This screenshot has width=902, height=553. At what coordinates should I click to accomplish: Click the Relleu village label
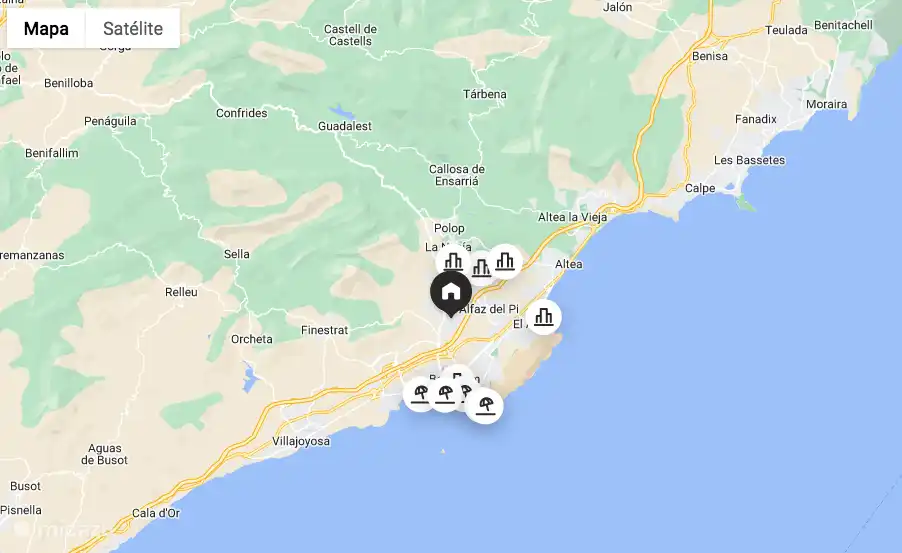pos(181,292)
